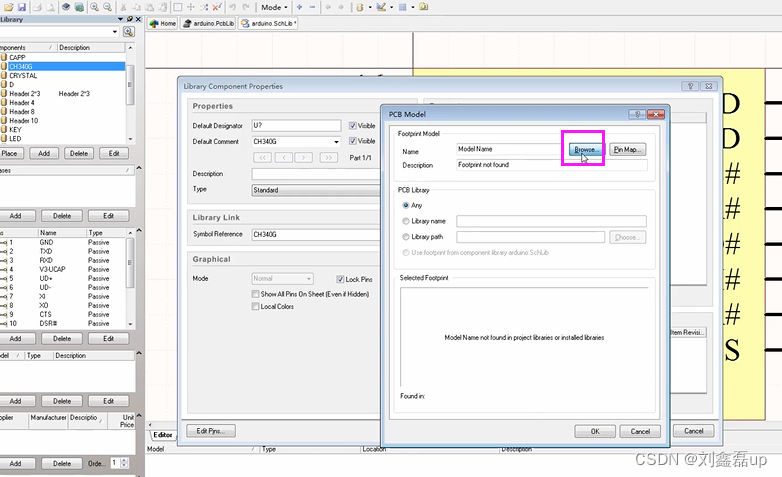Click the Move Selection cross icon
The height and width of the screenshot is (477, 782).
[x=191, y=7]
